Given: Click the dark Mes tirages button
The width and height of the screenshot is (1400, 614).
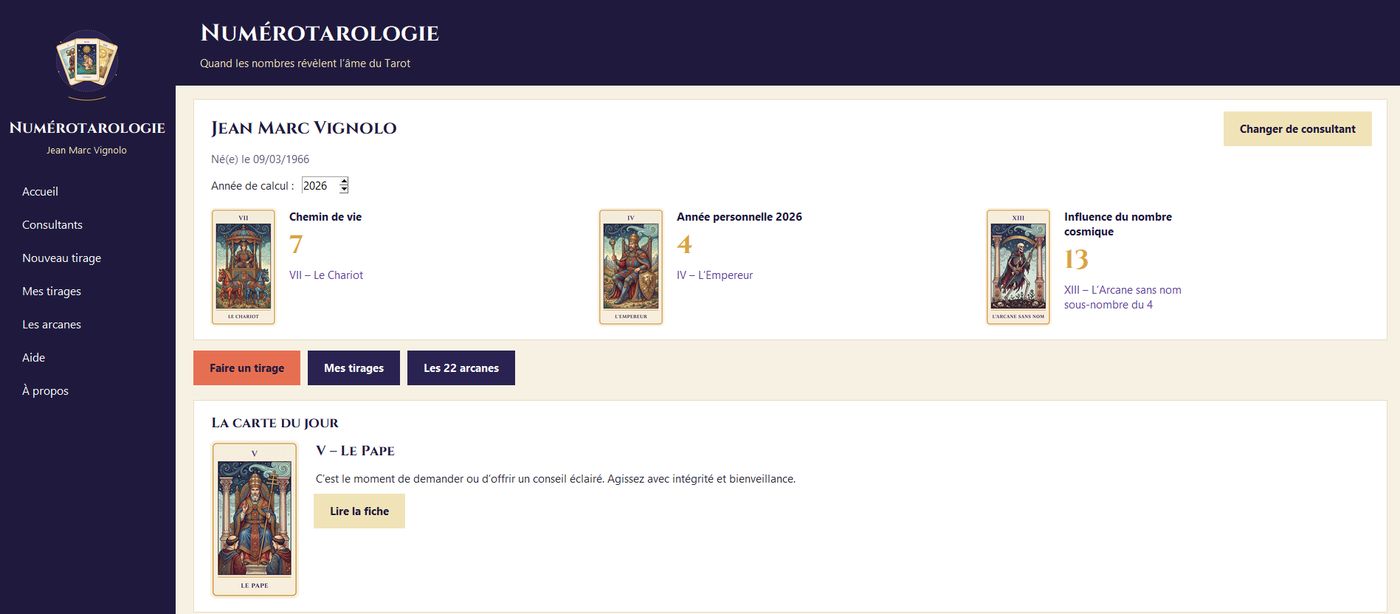Looking at the screenshot, I should coord(354,368).
